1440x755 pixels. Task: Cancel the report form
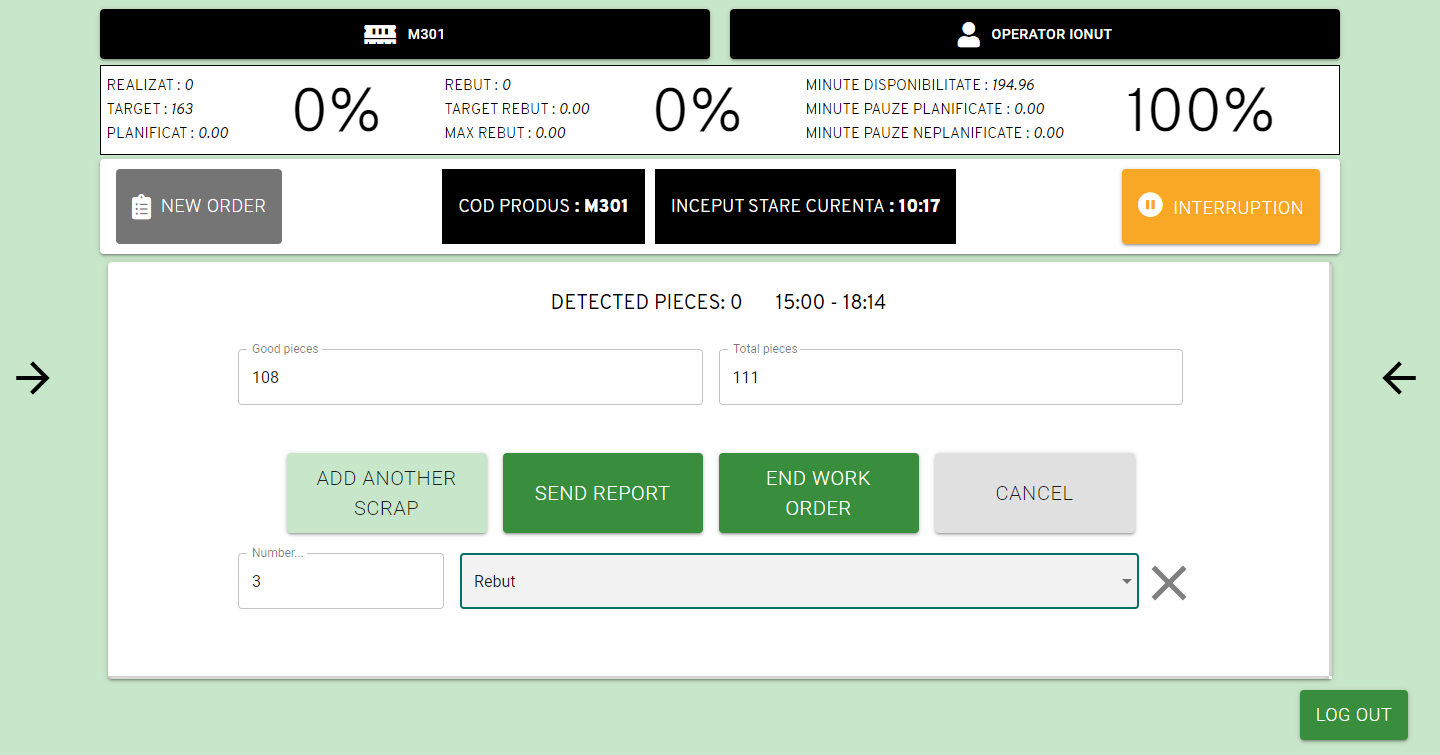1035,493
